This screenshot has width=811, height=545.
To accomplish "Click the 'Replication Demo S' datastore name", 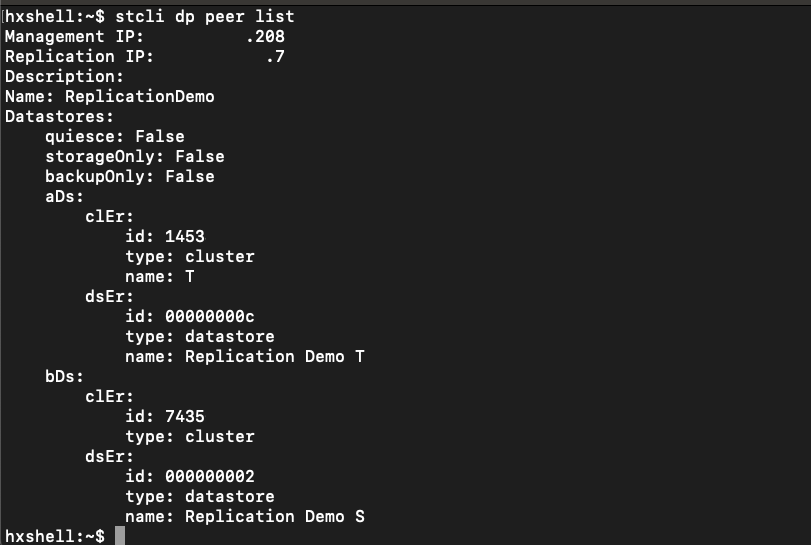I will [x=275, y=516].
